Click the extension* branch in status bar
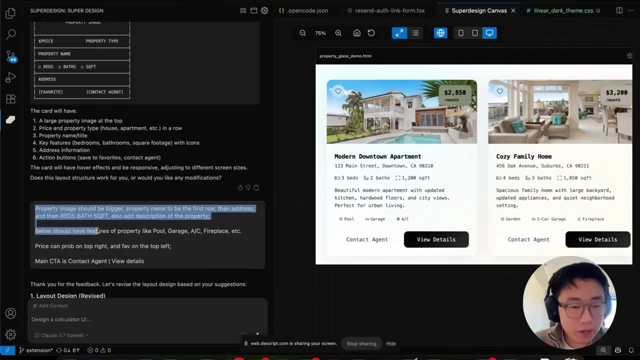This screenshot has height=360, width=640. pos(36,350)
